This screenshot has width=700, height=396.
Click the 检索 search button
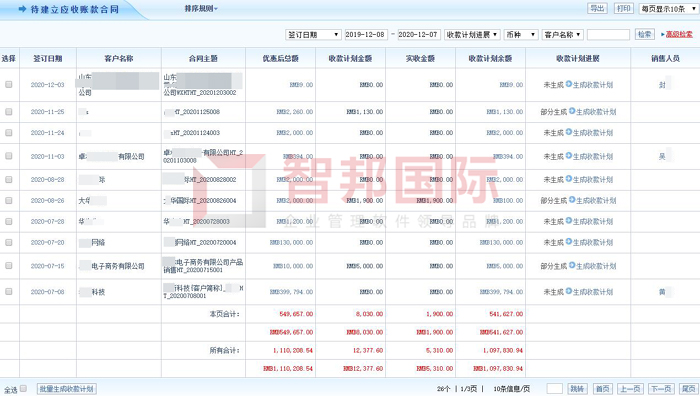(645, 34)
